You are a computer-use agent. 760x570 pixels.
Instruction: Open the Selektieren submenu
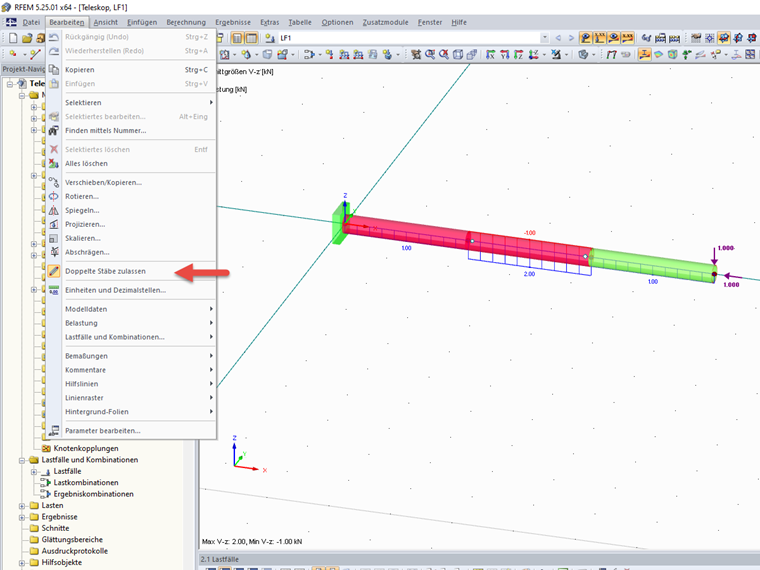[x=131, y=103]
